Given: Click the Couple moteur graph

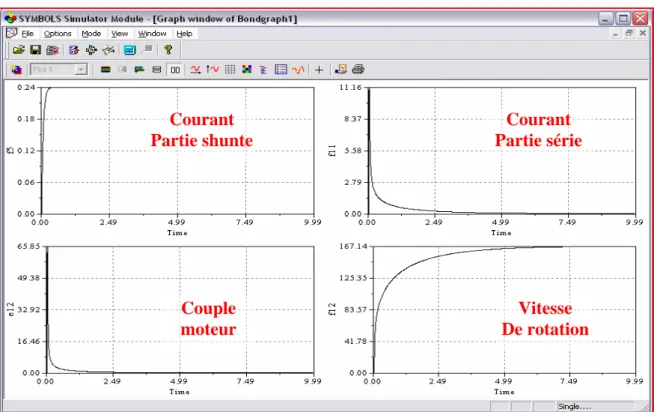Looking at the screenshot, I should pyautogui.click(x=180, y=309).
